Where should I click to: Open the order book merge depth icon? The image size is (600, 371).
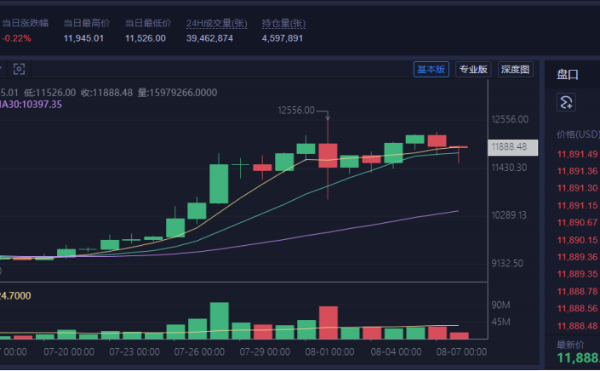pos(566,103)
